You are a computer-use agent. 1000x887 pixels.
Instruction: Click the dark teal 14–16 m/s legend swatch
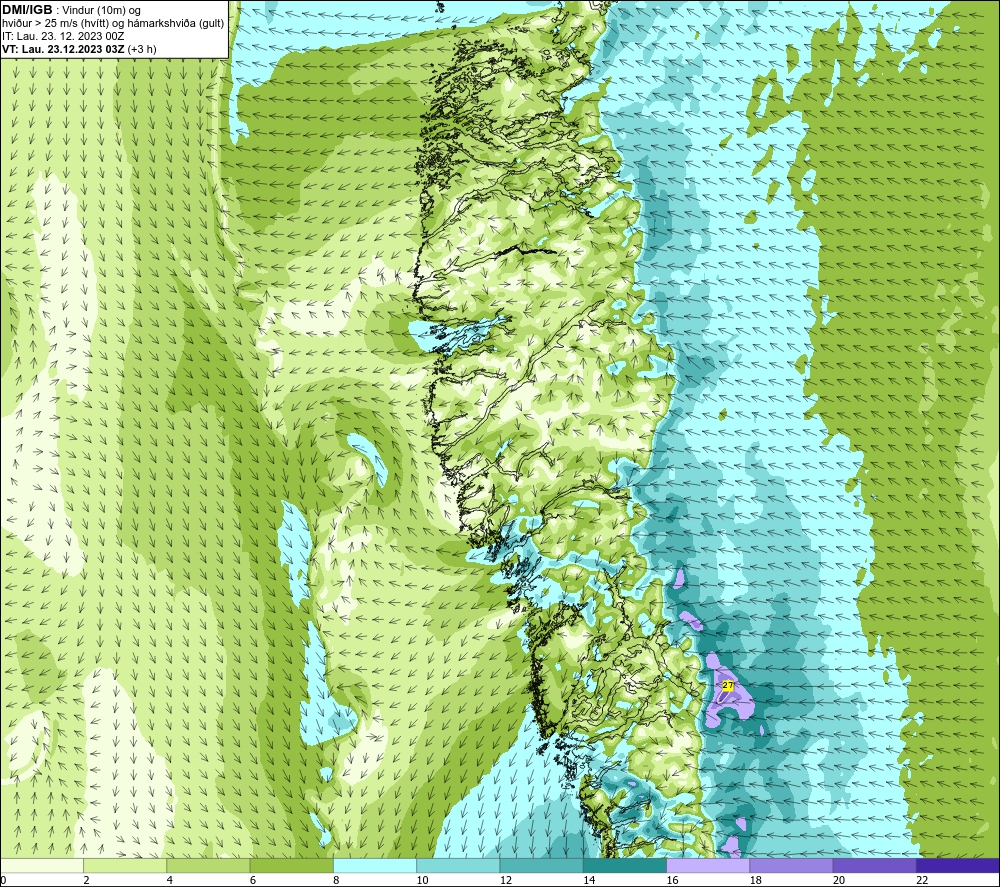coord(625,865)
